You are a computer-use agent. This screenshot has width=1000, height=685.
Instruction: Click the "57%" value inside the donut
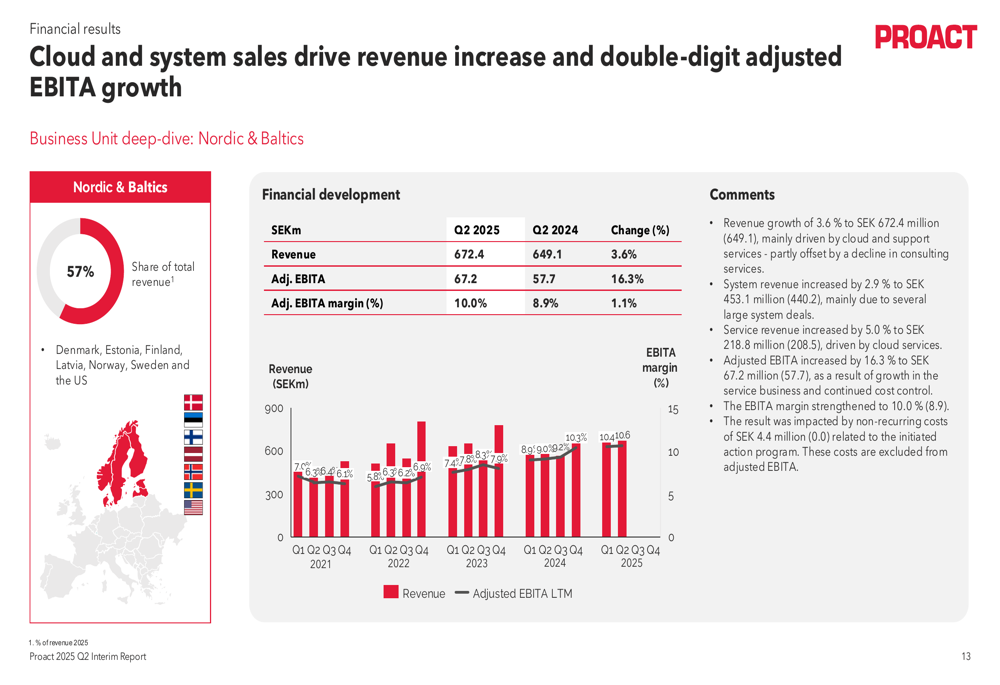(x=80, y=272)
